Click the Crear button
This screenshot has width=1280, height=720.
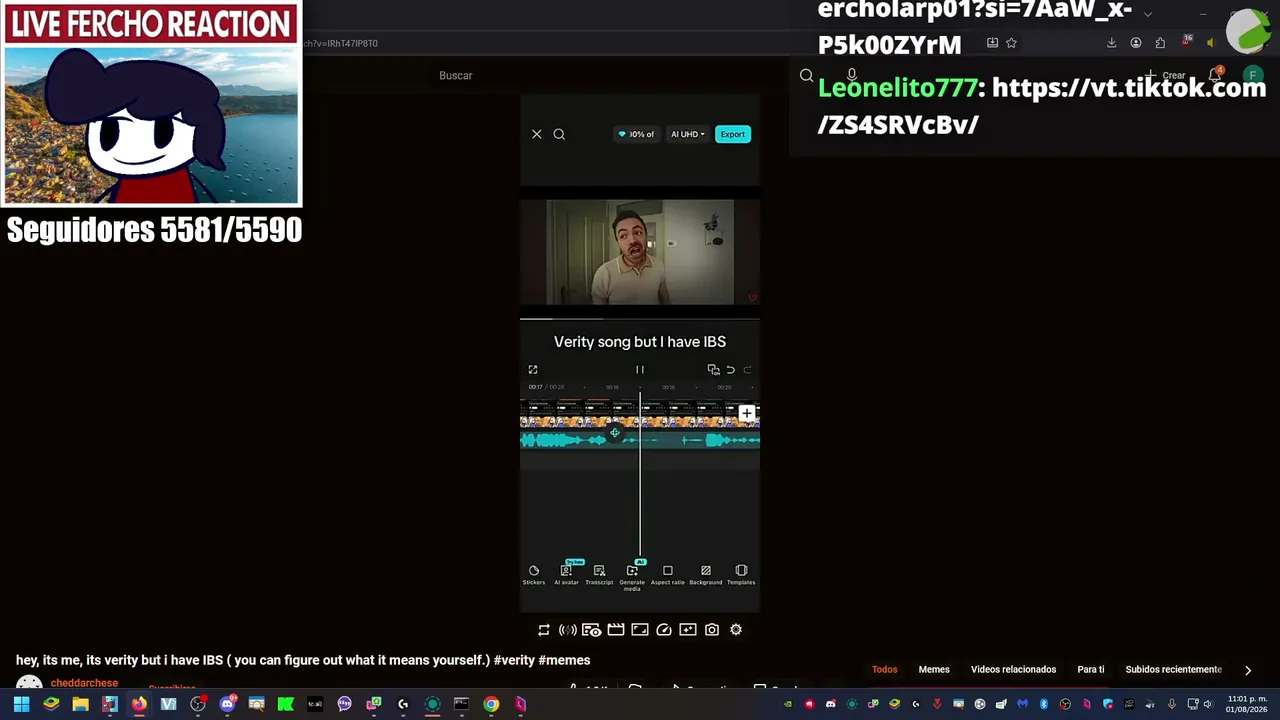(x=1168, y=76)
